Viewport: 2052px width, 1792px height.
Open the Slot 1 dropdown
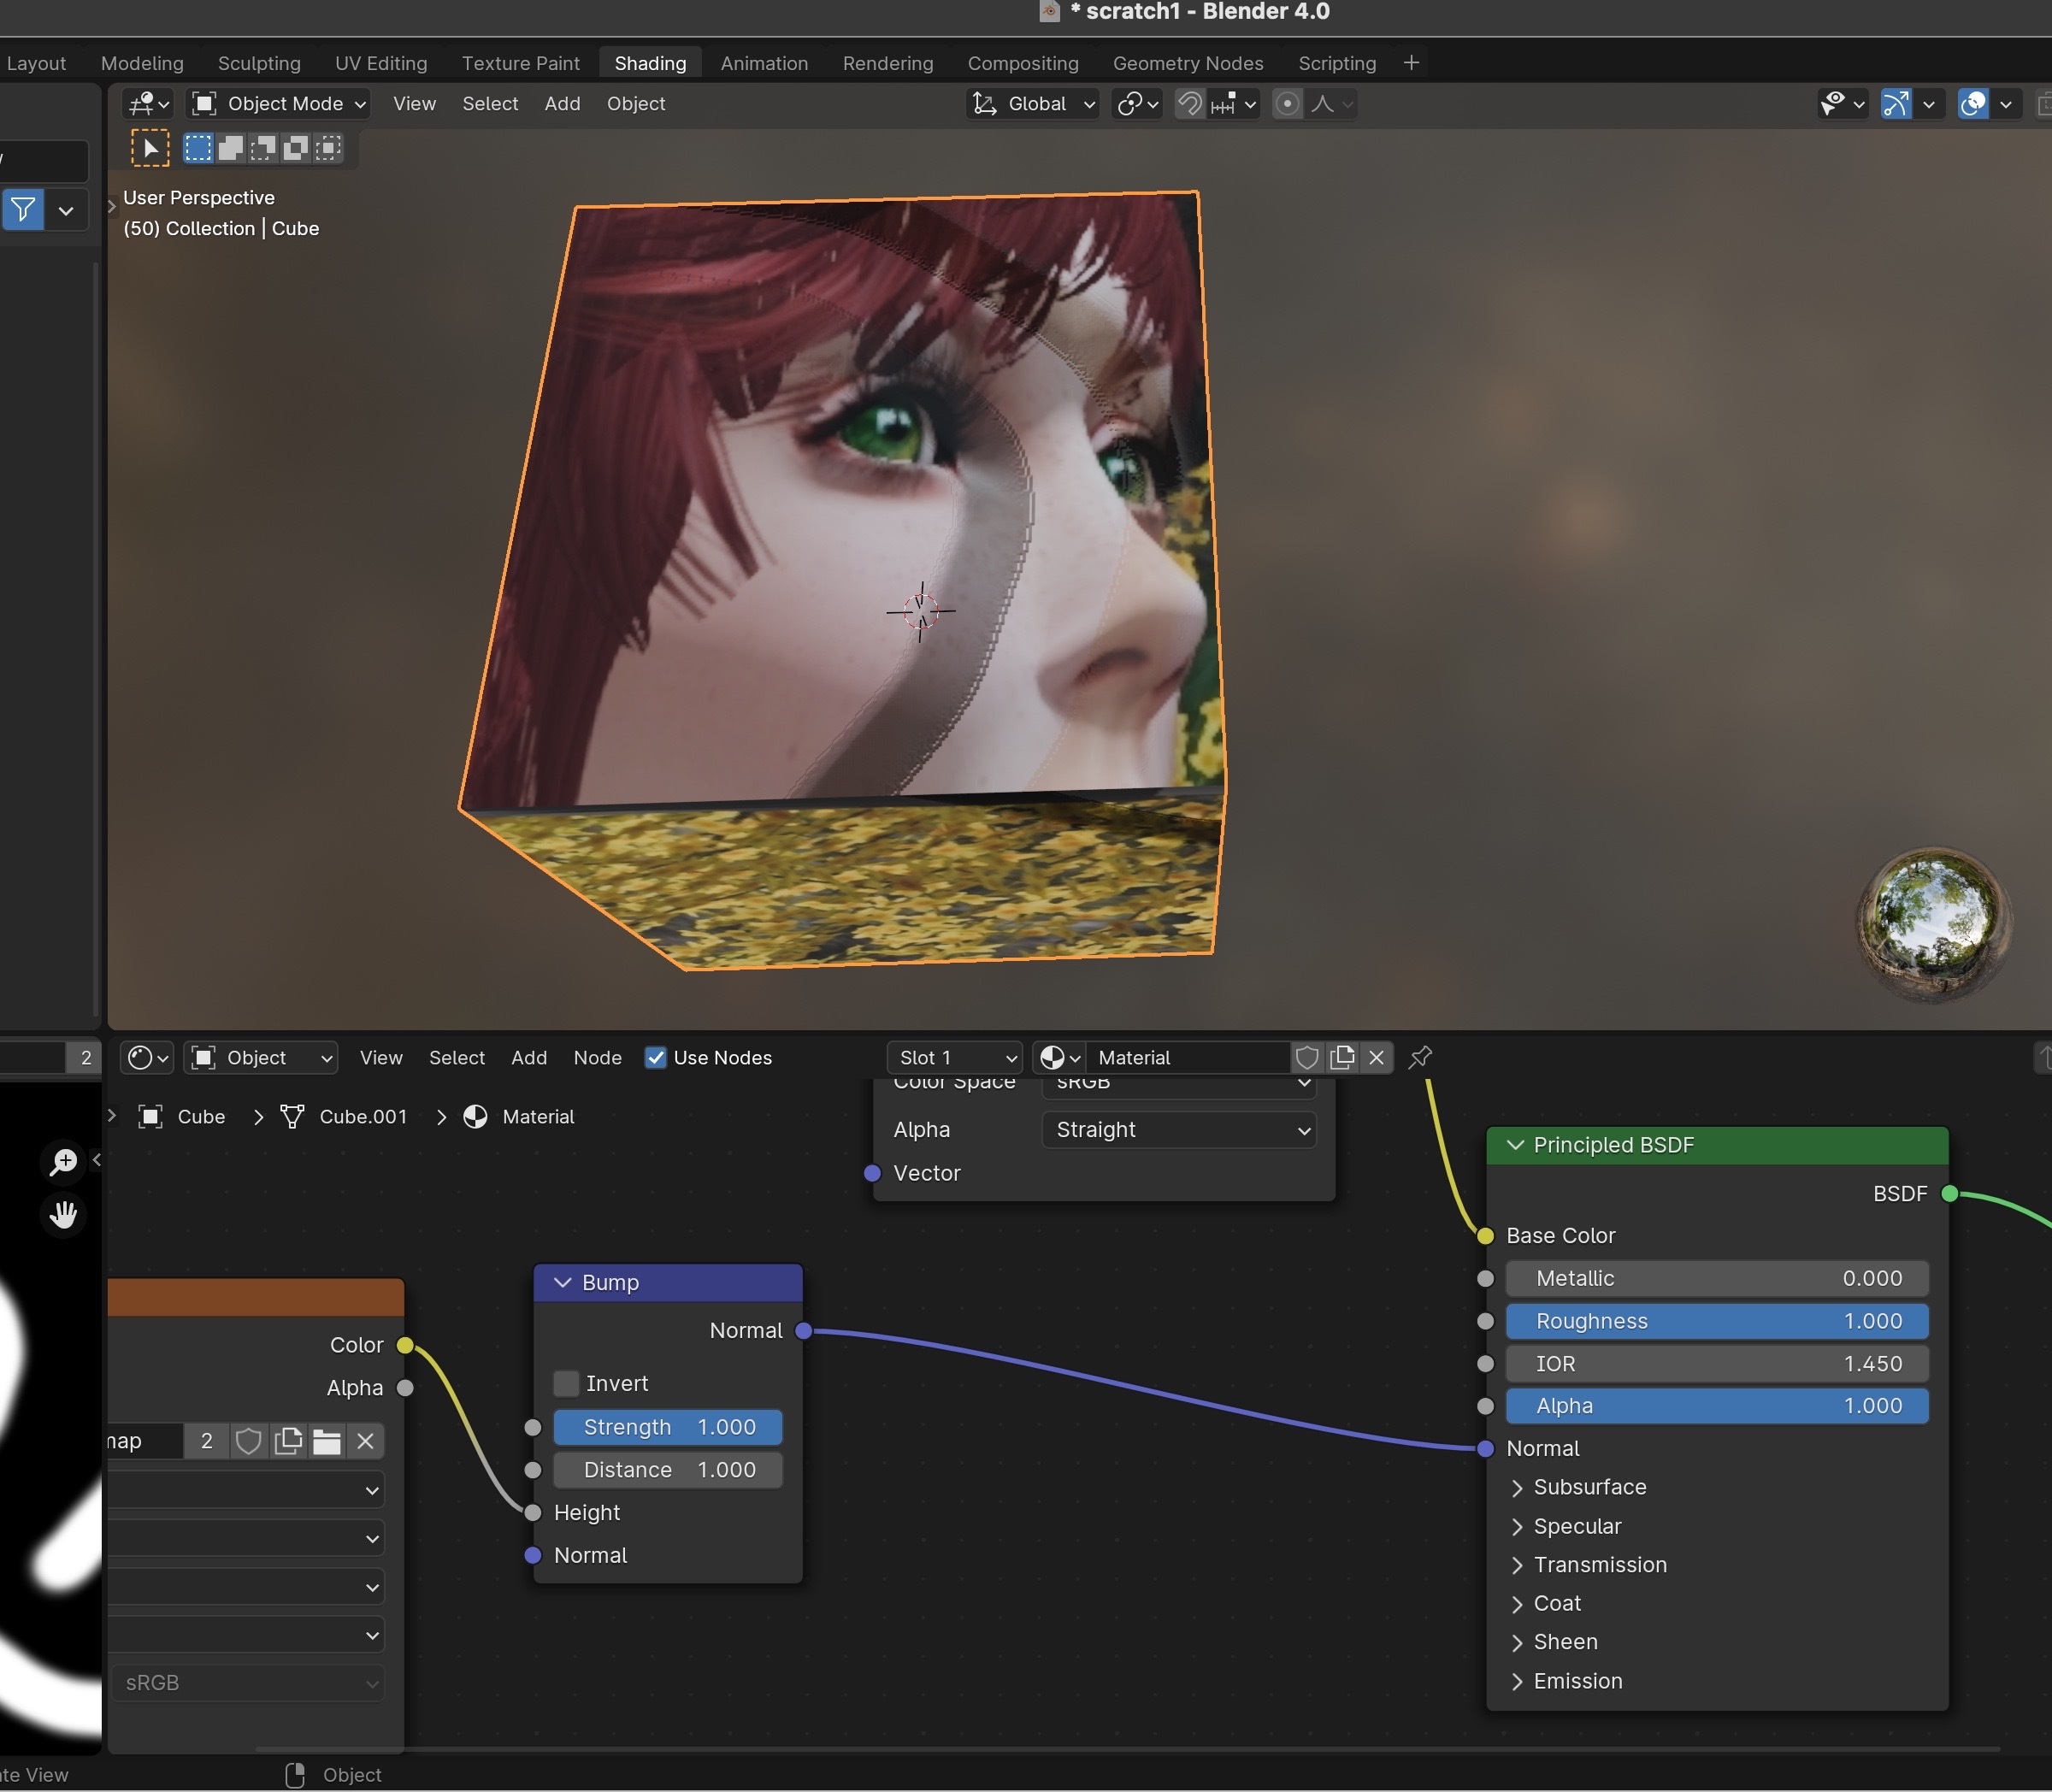coord(955,1058)
